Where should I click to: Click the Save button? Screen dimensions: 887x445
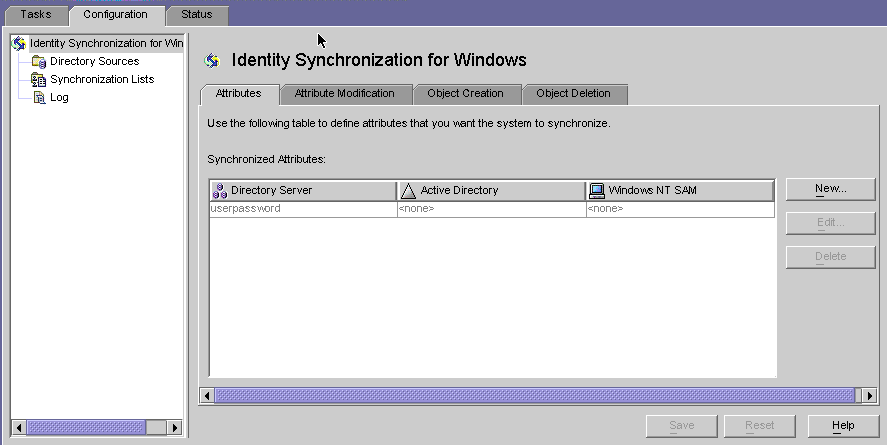click(682, 426)
